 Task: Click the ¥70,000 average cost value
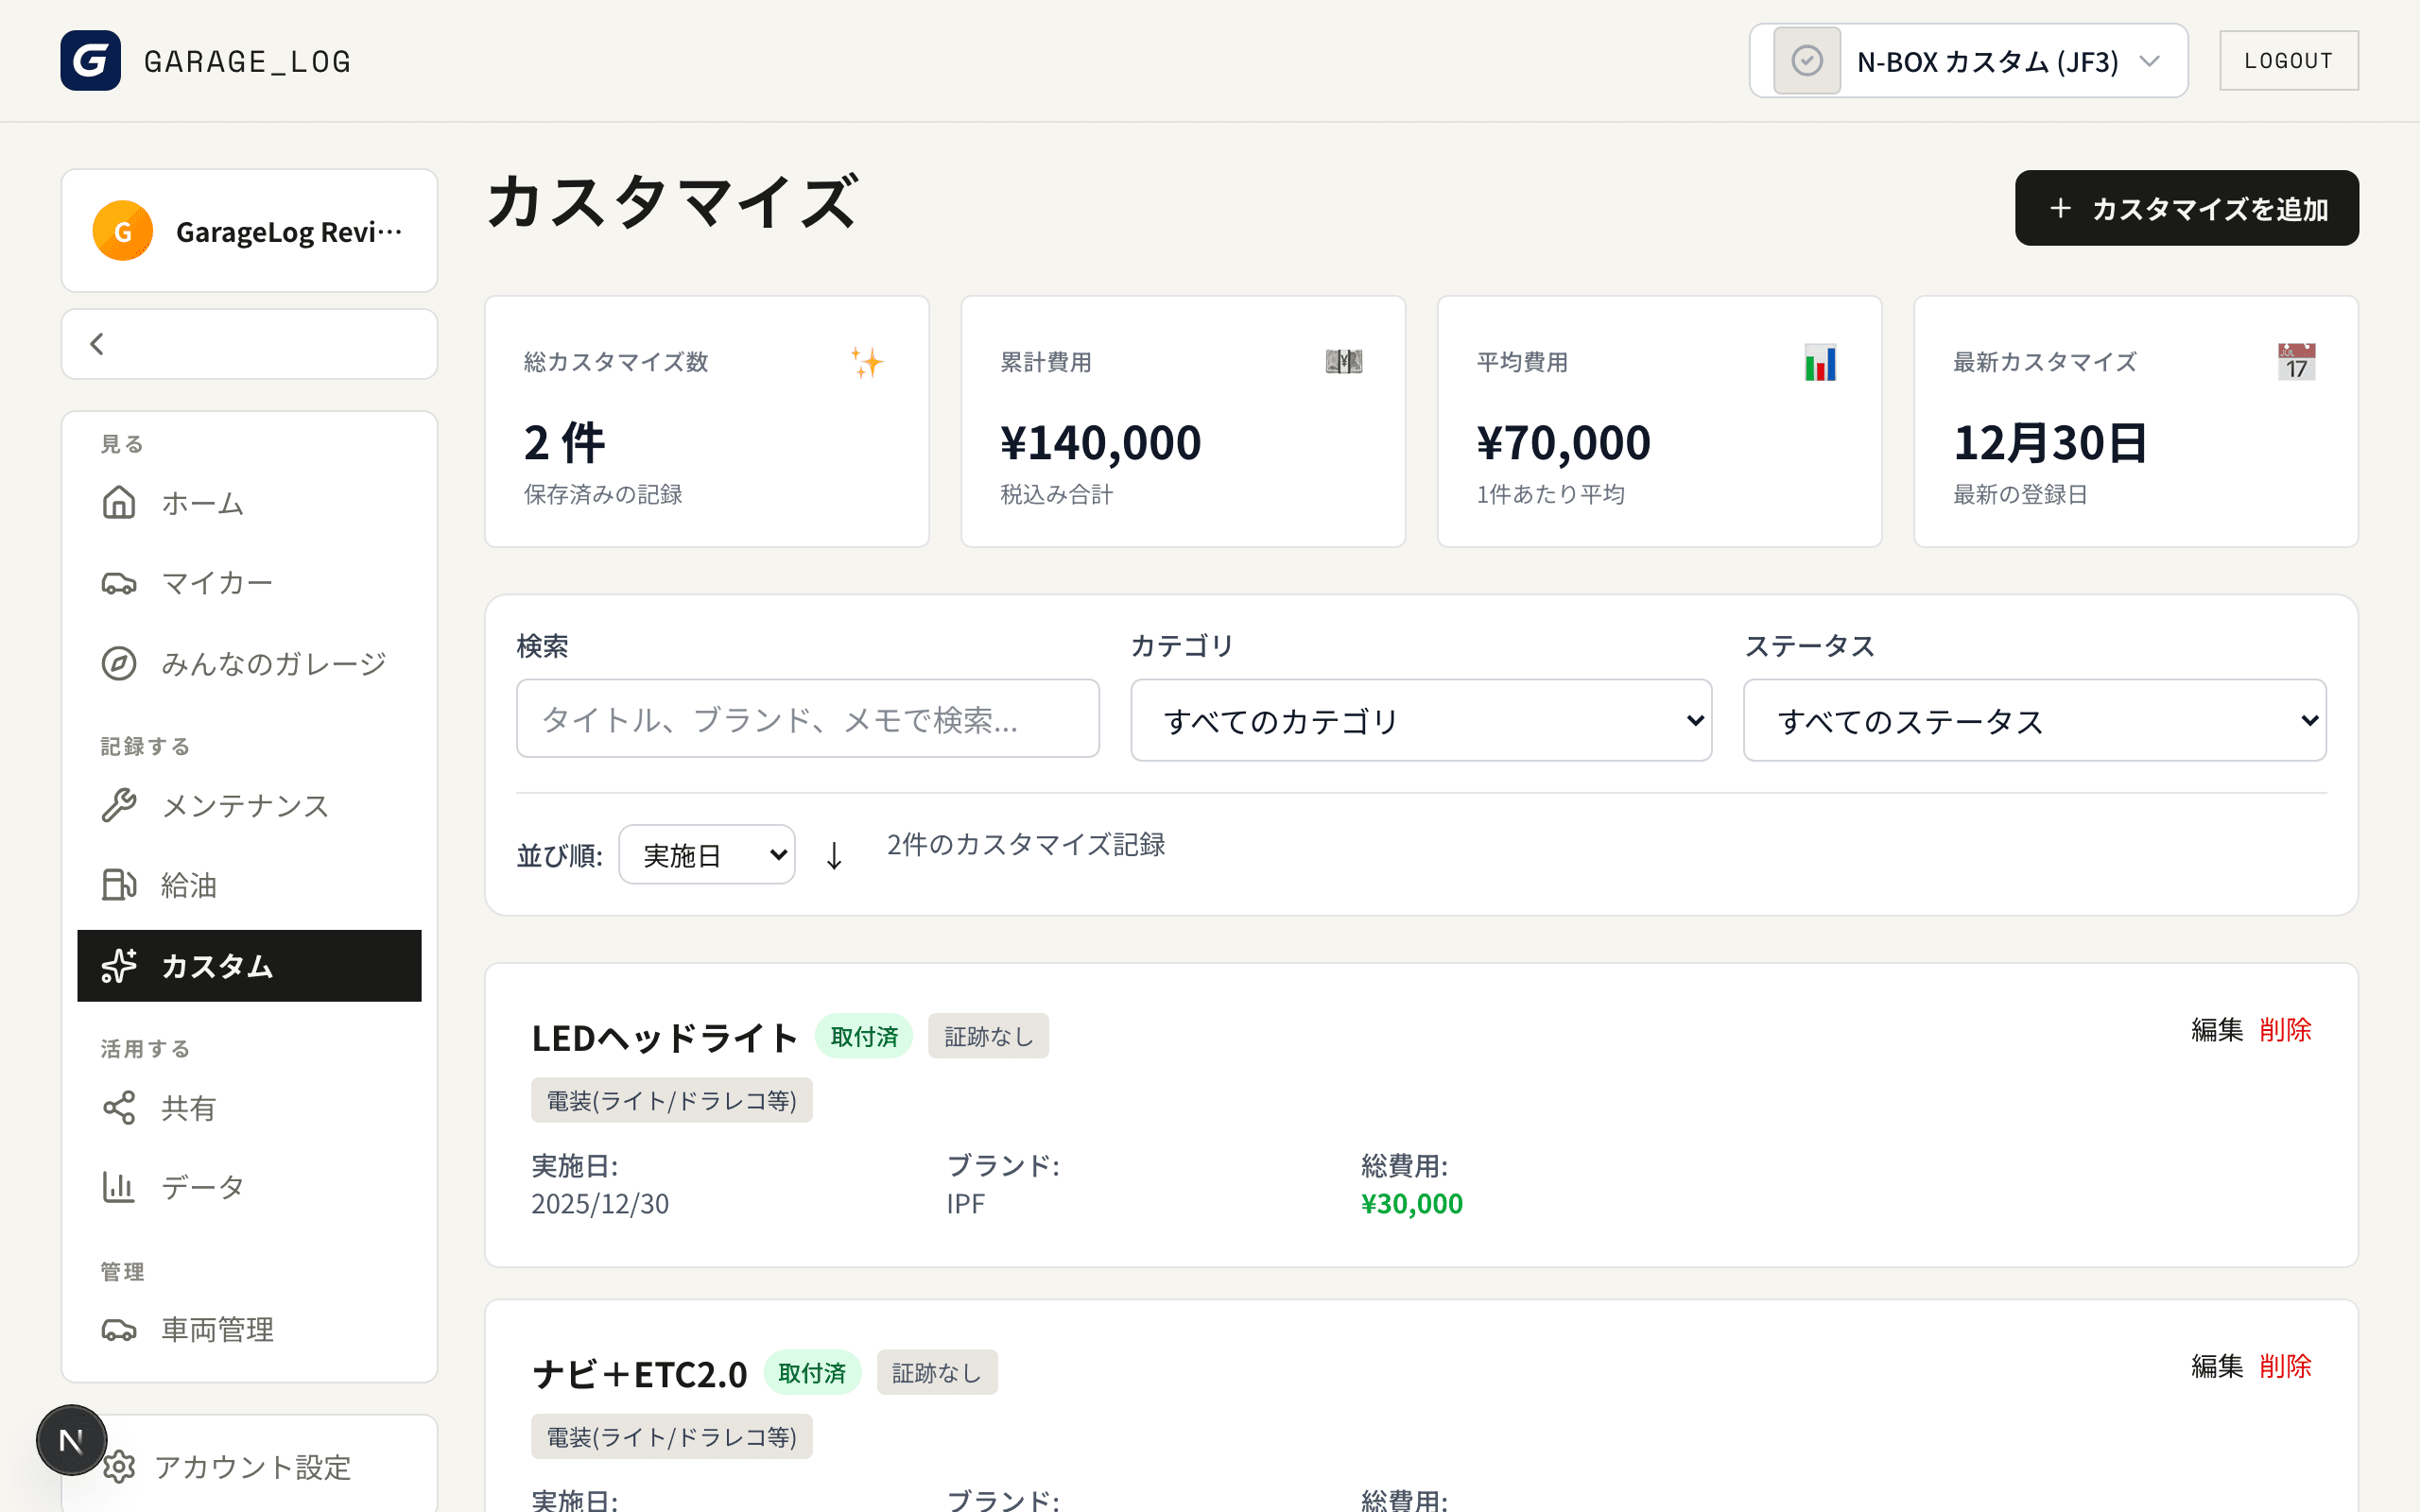tap(1563, 442)
